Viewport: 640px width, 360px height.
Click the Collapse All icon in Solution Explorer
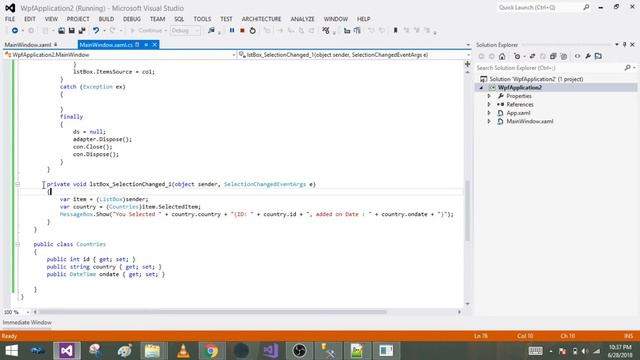(553, 56)
